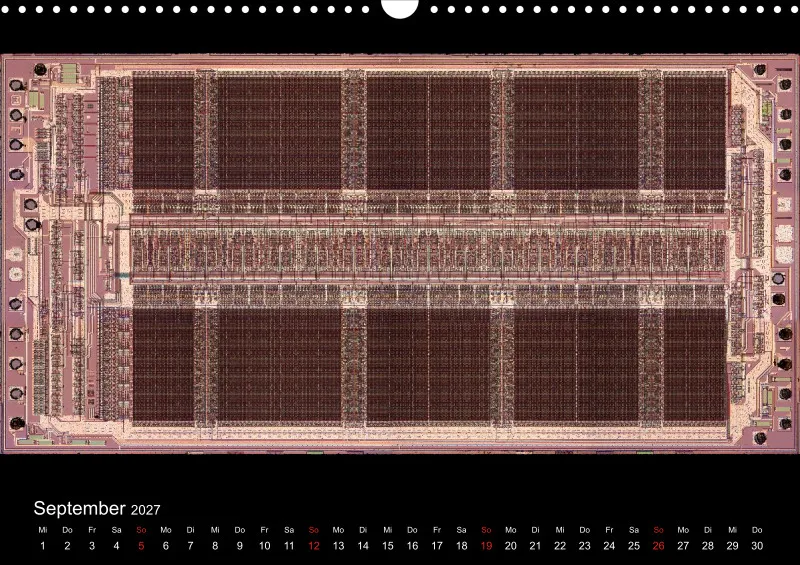Select day 29 of September

733,546
